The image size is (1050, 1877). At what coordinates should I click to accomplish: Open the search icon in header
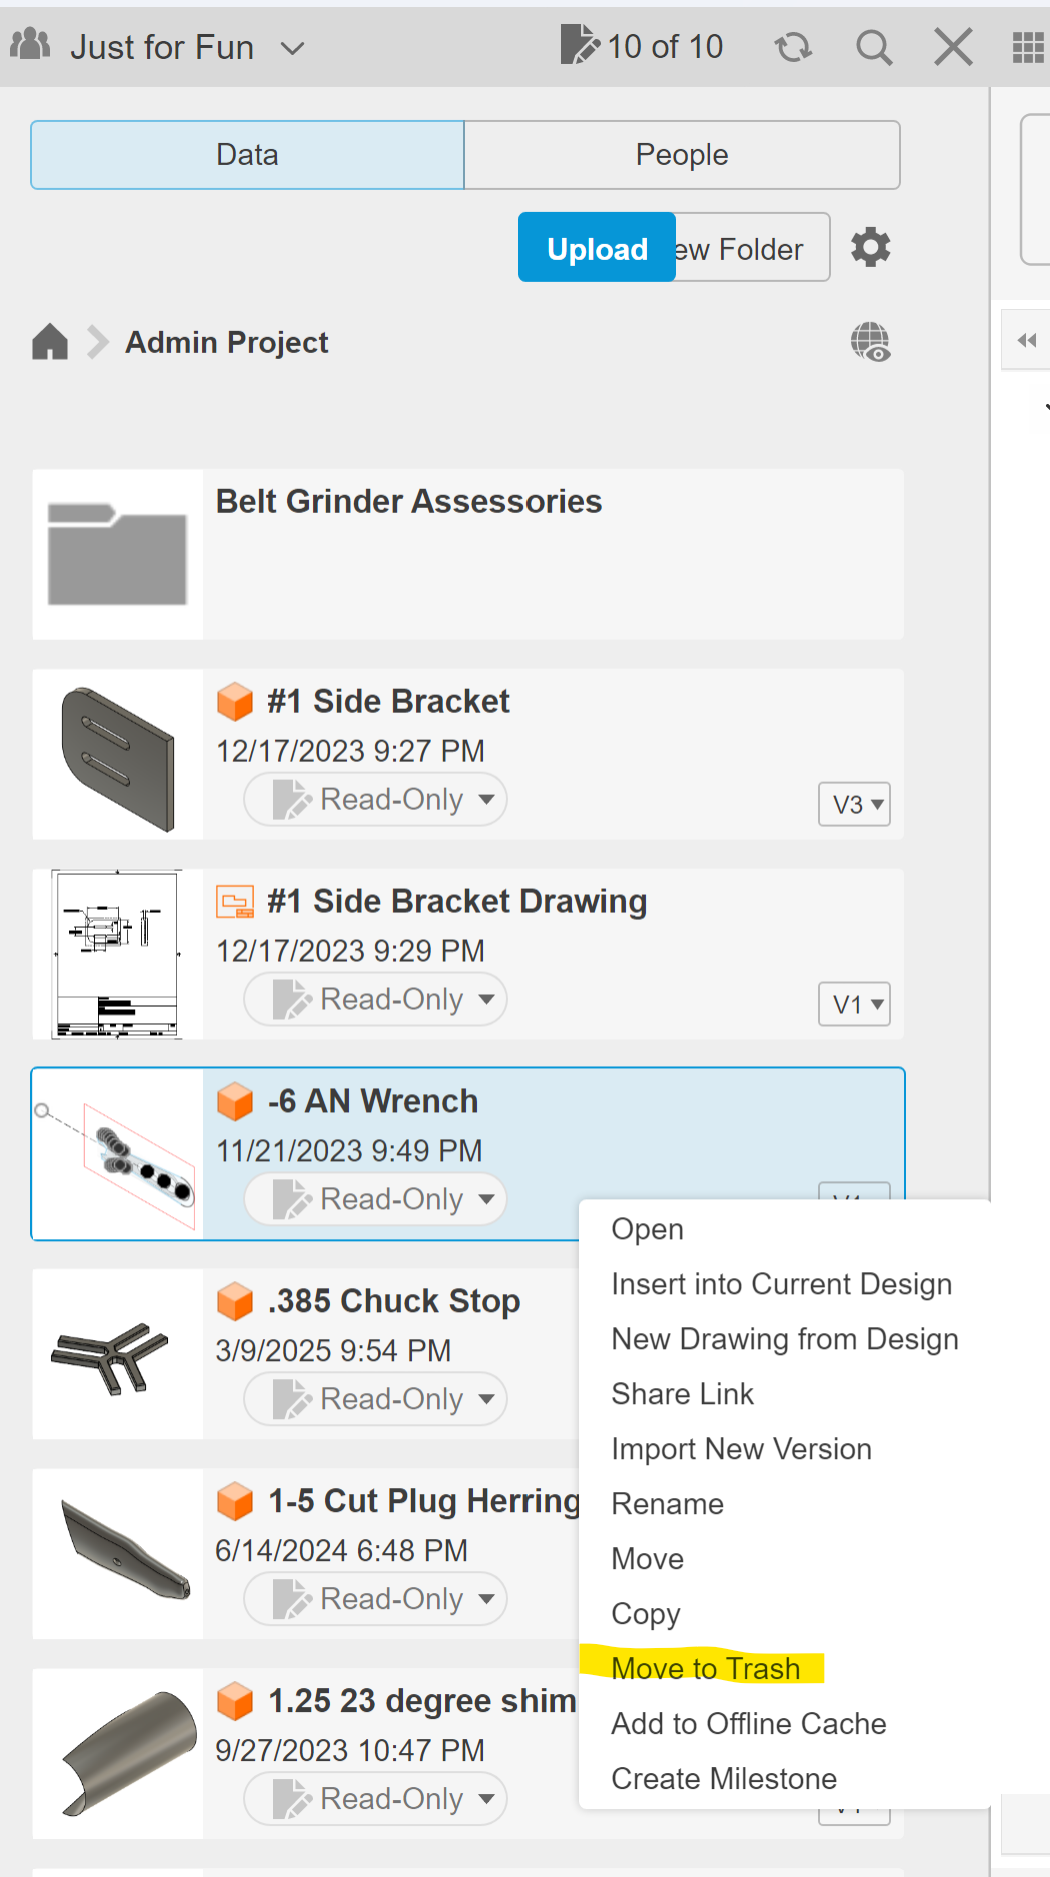point(874,47)
